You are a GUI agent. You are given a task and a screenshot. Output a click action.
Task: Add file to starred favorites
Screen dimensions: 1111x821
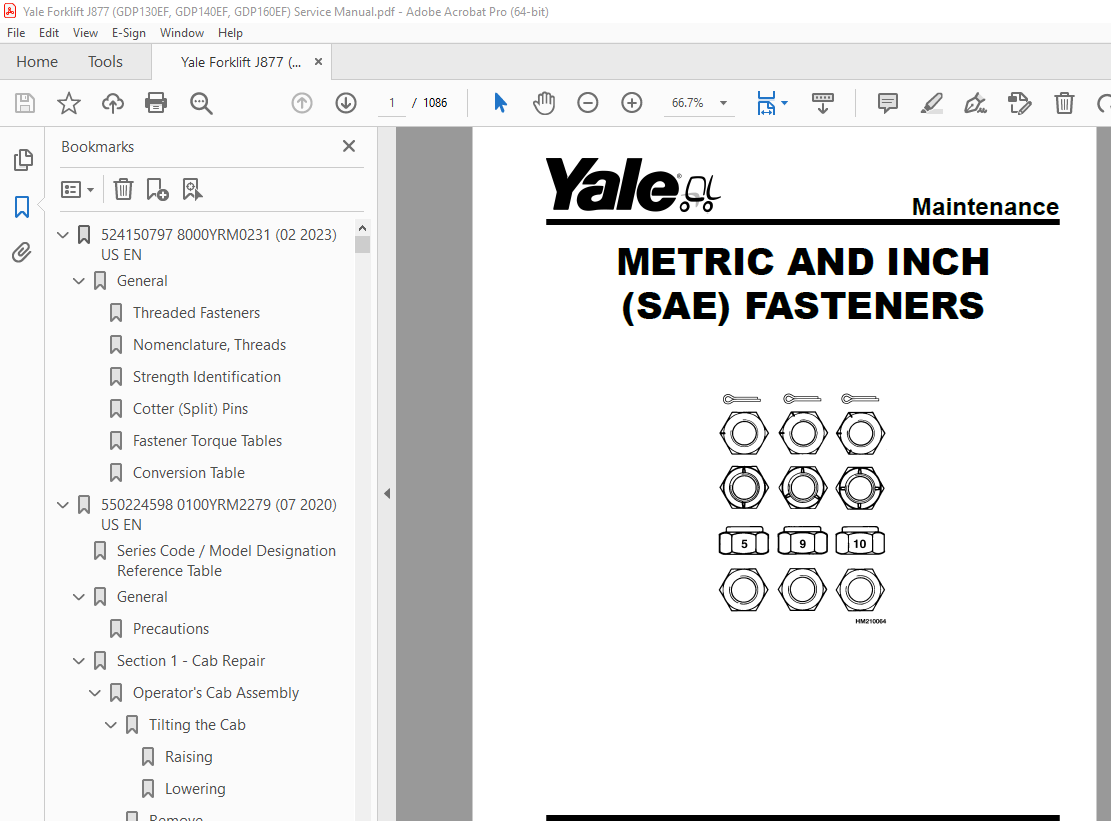(69, 103)
